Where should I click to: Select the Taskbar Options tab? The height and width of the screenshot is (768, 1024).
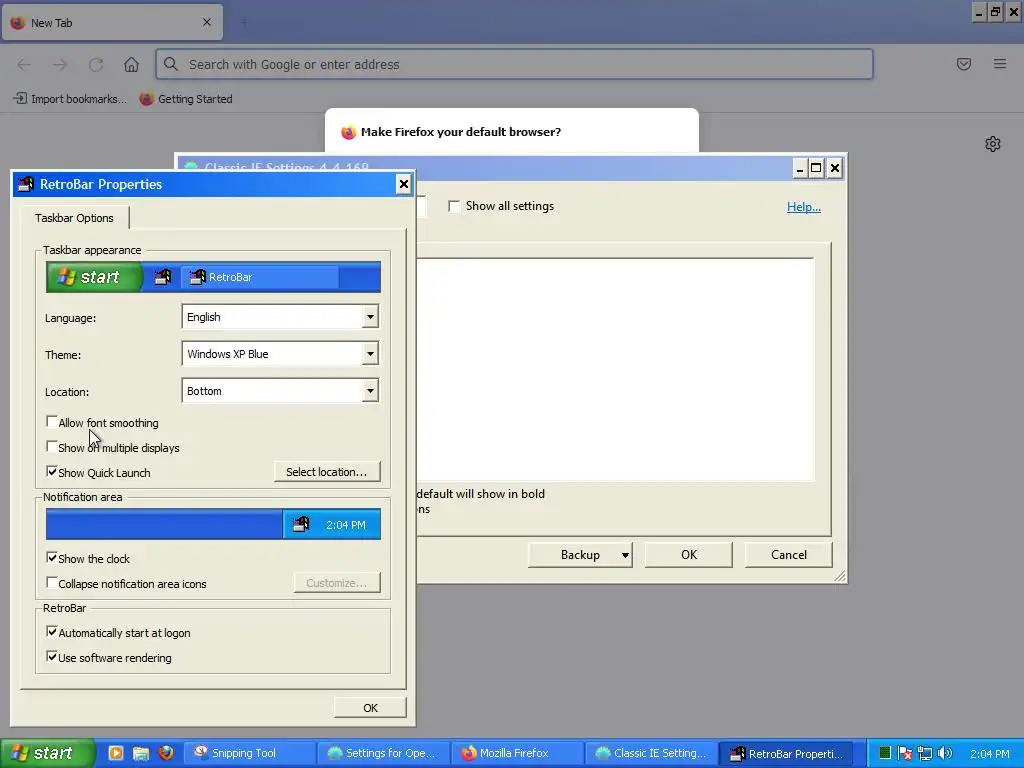pos(74,218)
